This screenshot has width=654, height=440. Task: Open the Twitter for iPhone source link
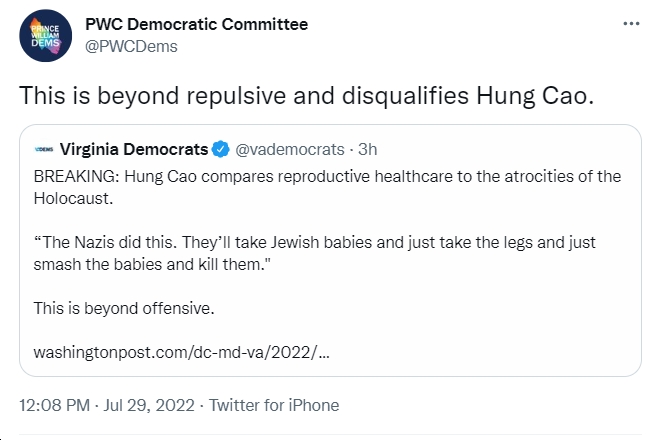pyautogui.click(x=274, y=405)
